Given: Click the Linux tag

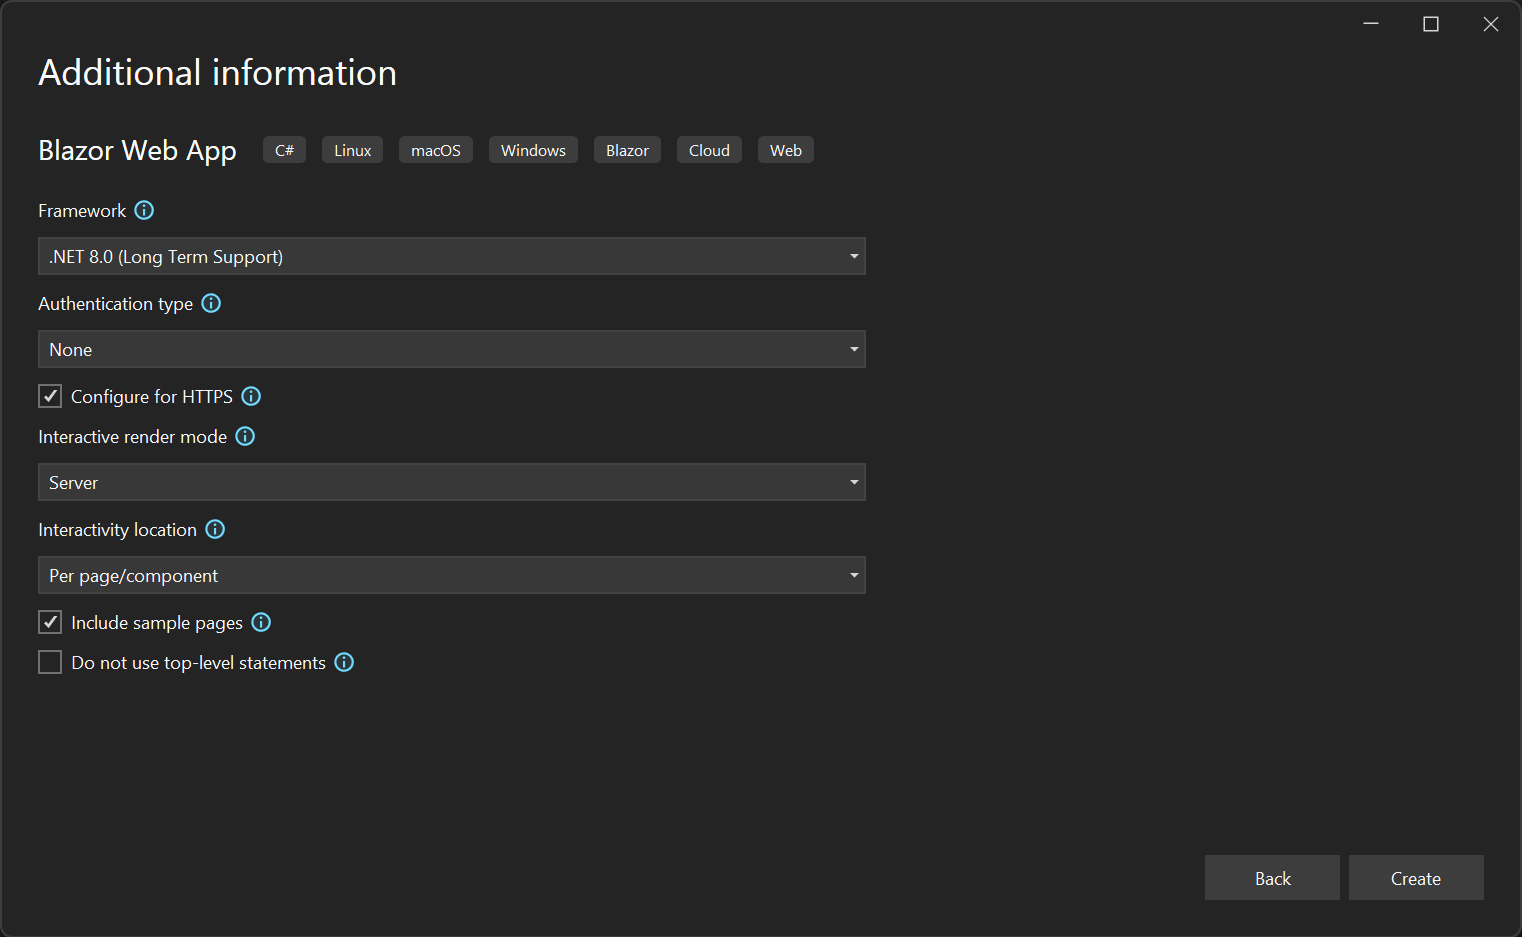Looking at the screenshot, I should [x=352, y=150].
